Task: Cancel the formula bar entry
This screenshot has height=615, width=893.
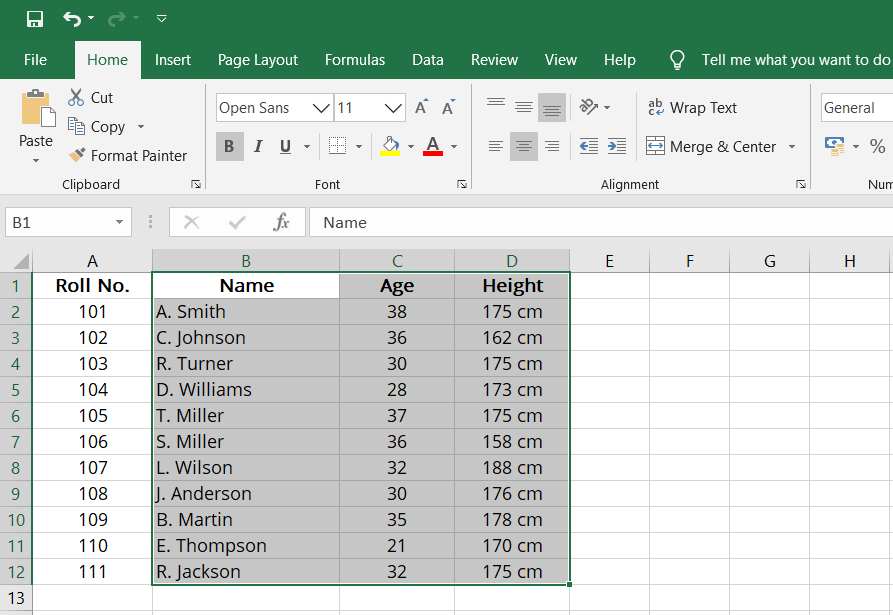Action: pyautogui.click(x=191, y=222)
